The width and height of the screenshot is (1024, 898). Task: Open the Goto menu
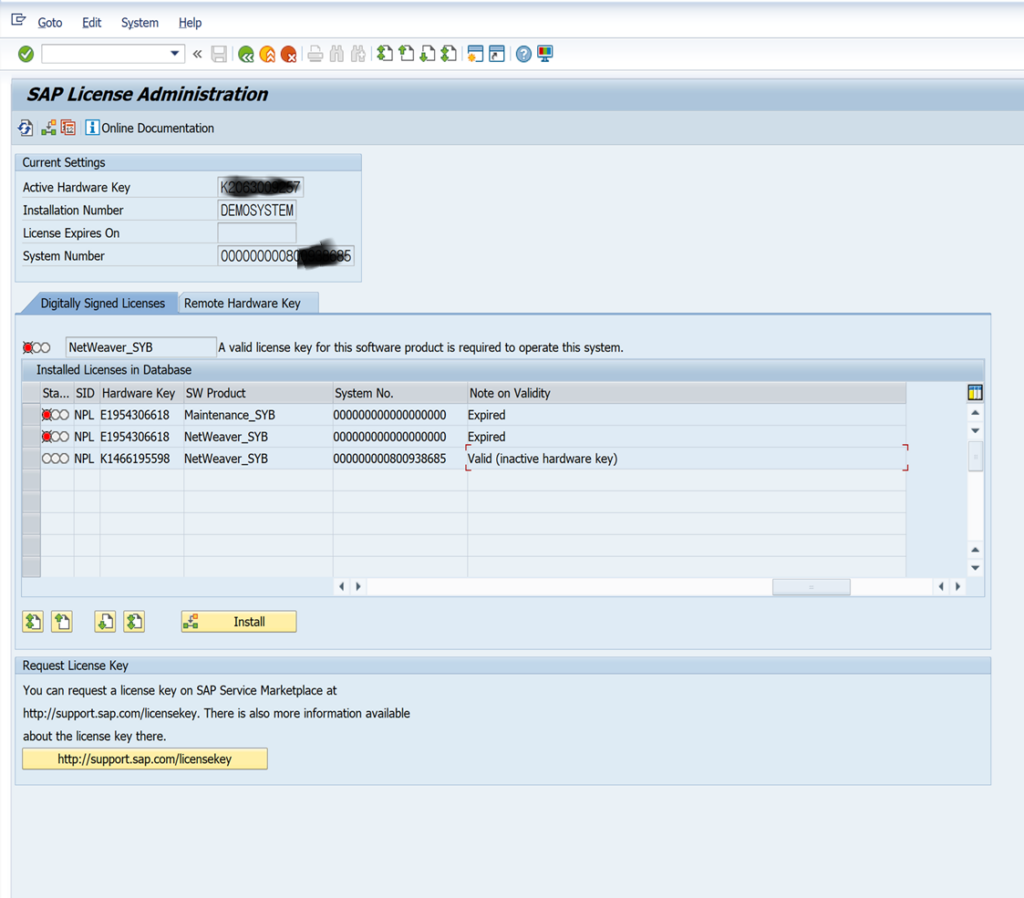point(50,22)
